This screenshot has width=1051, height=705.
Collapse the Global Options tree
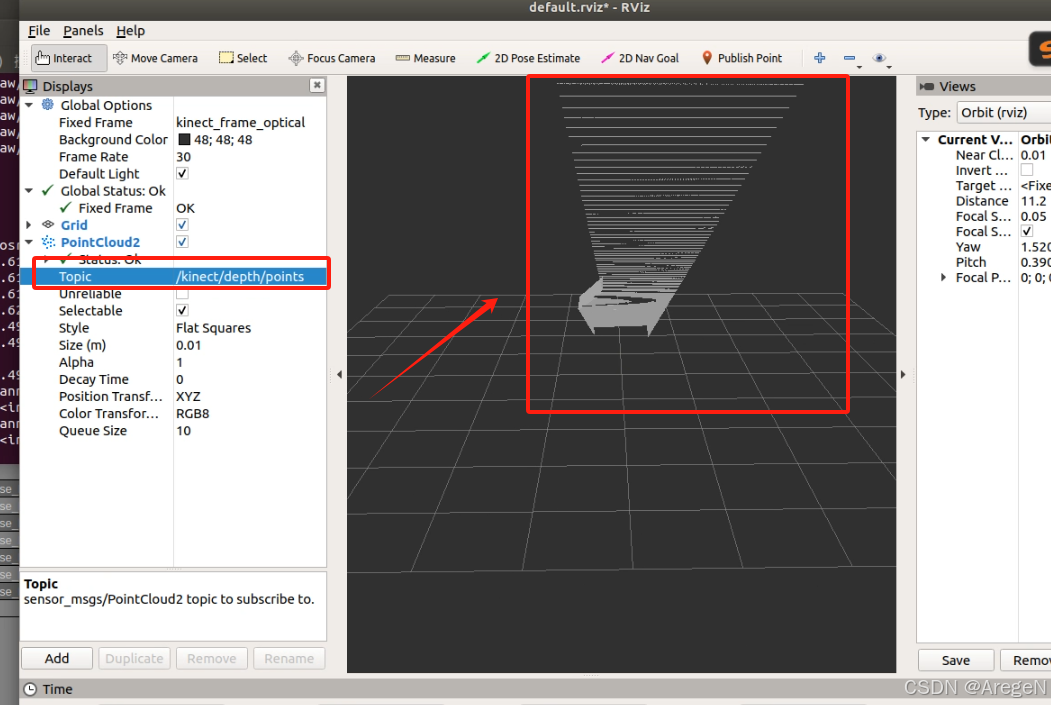click(29, 105)
